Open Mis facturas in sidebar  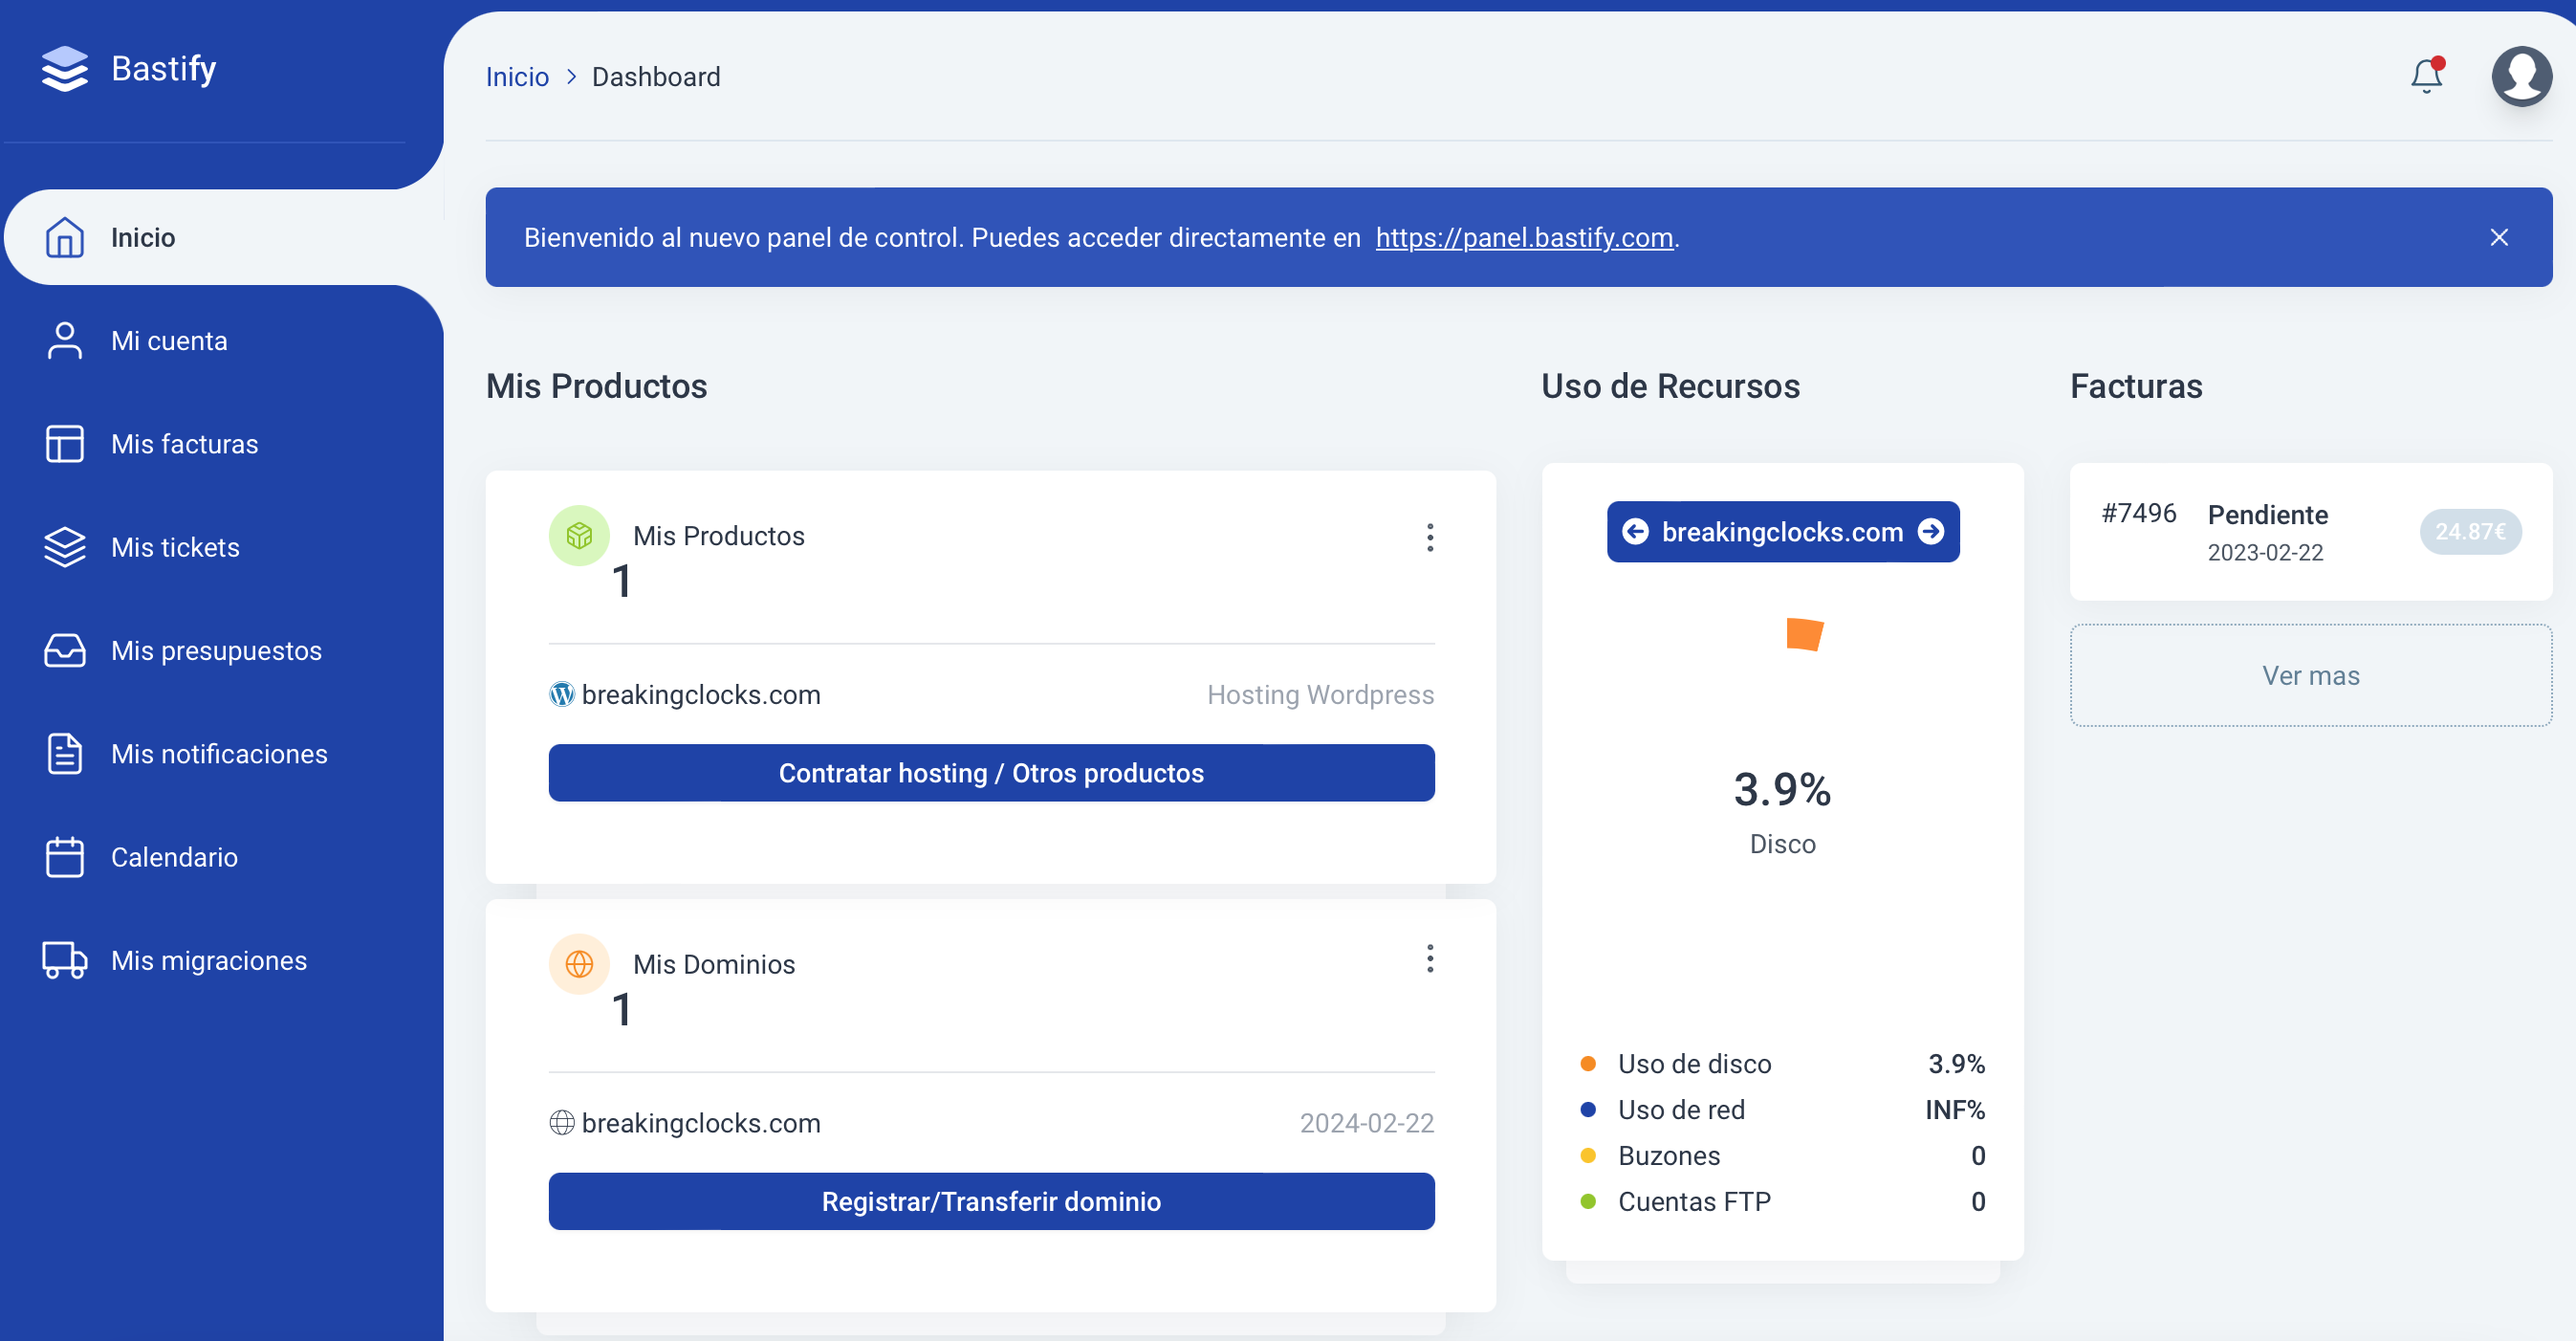[185, 444]
